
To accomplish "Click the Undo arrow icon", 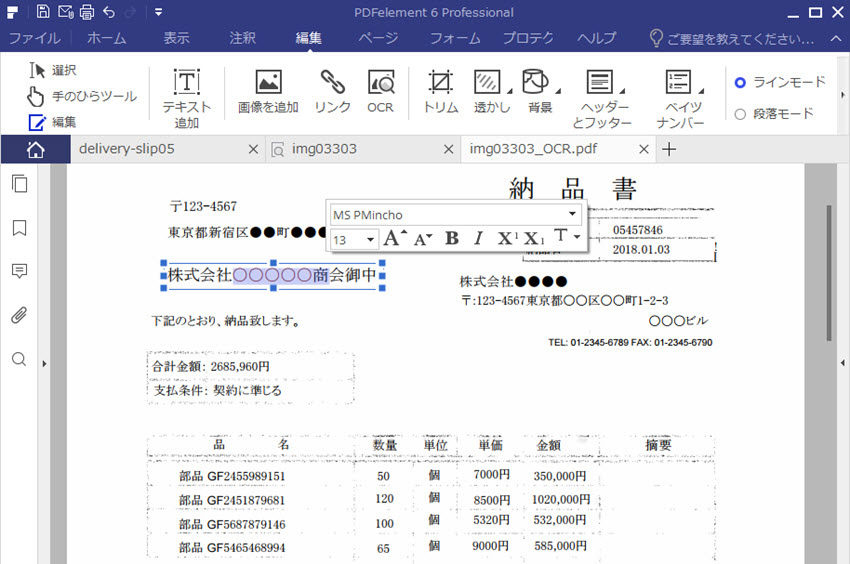I will click(109, 12).
